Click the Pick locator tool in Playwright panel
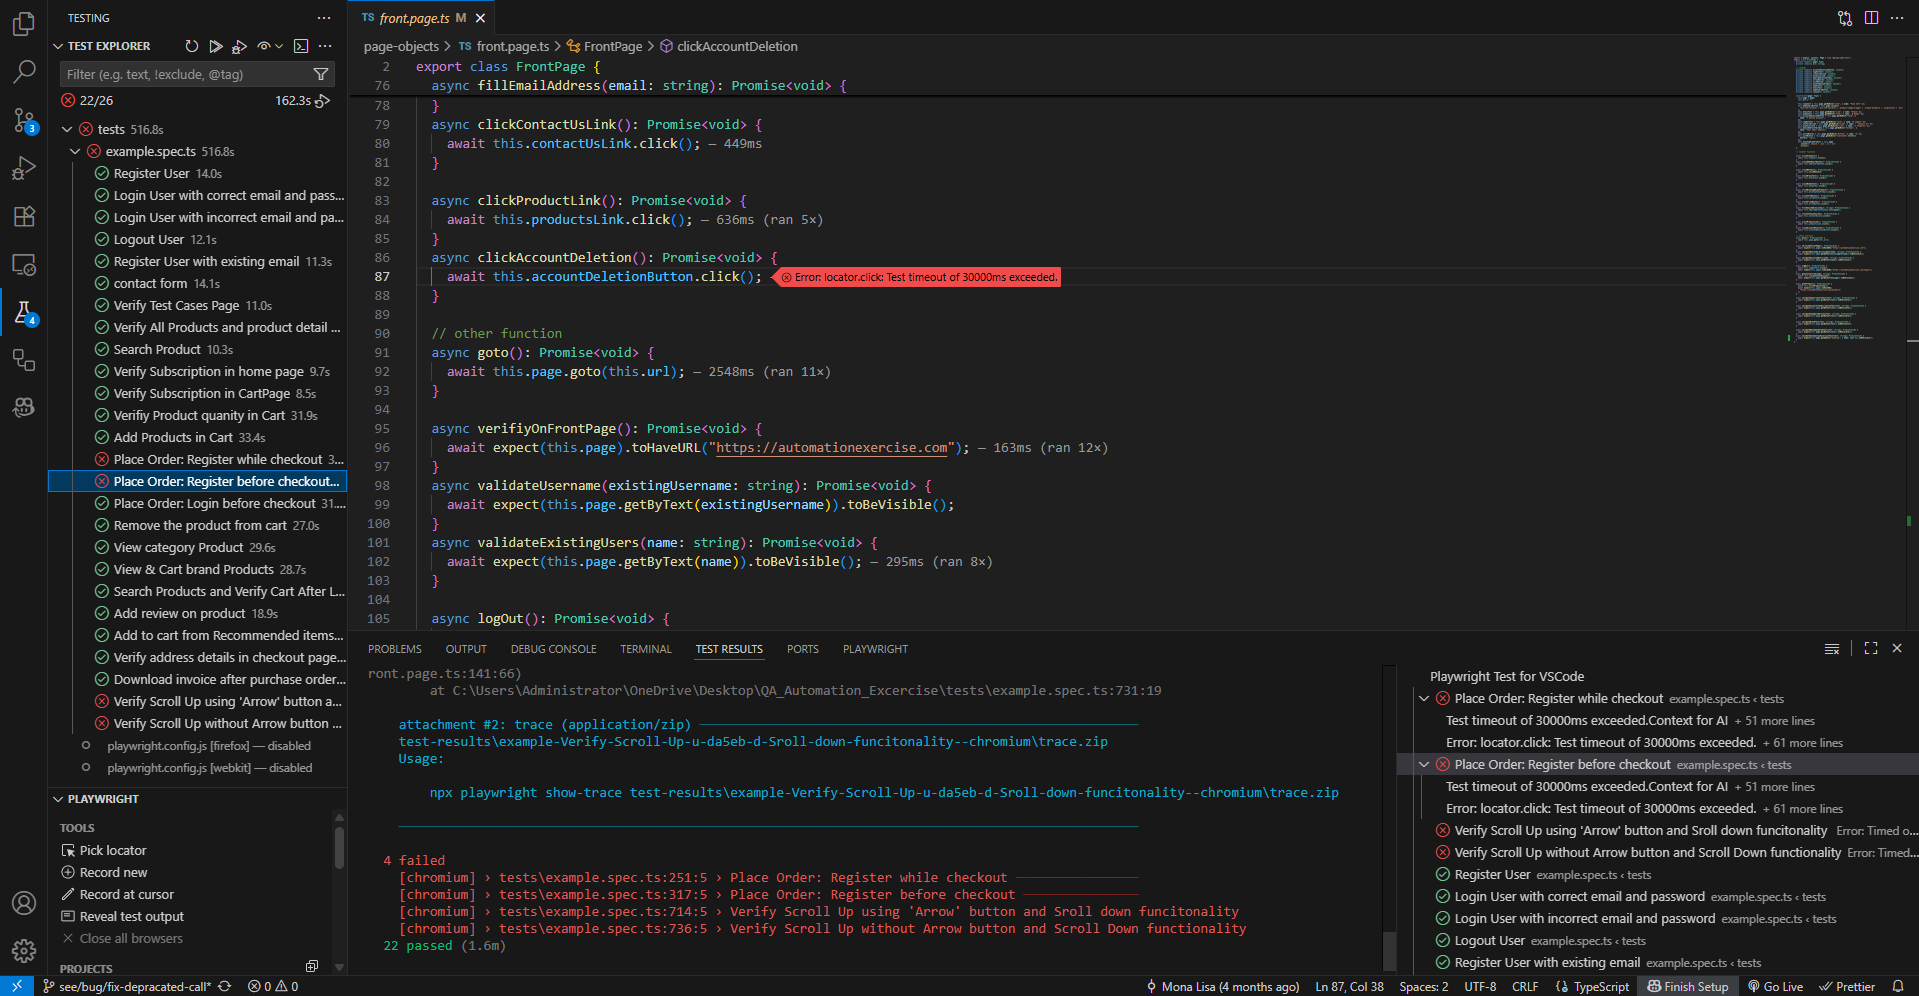The width and height of the screenshot is (1919, 996). point(110,850)
